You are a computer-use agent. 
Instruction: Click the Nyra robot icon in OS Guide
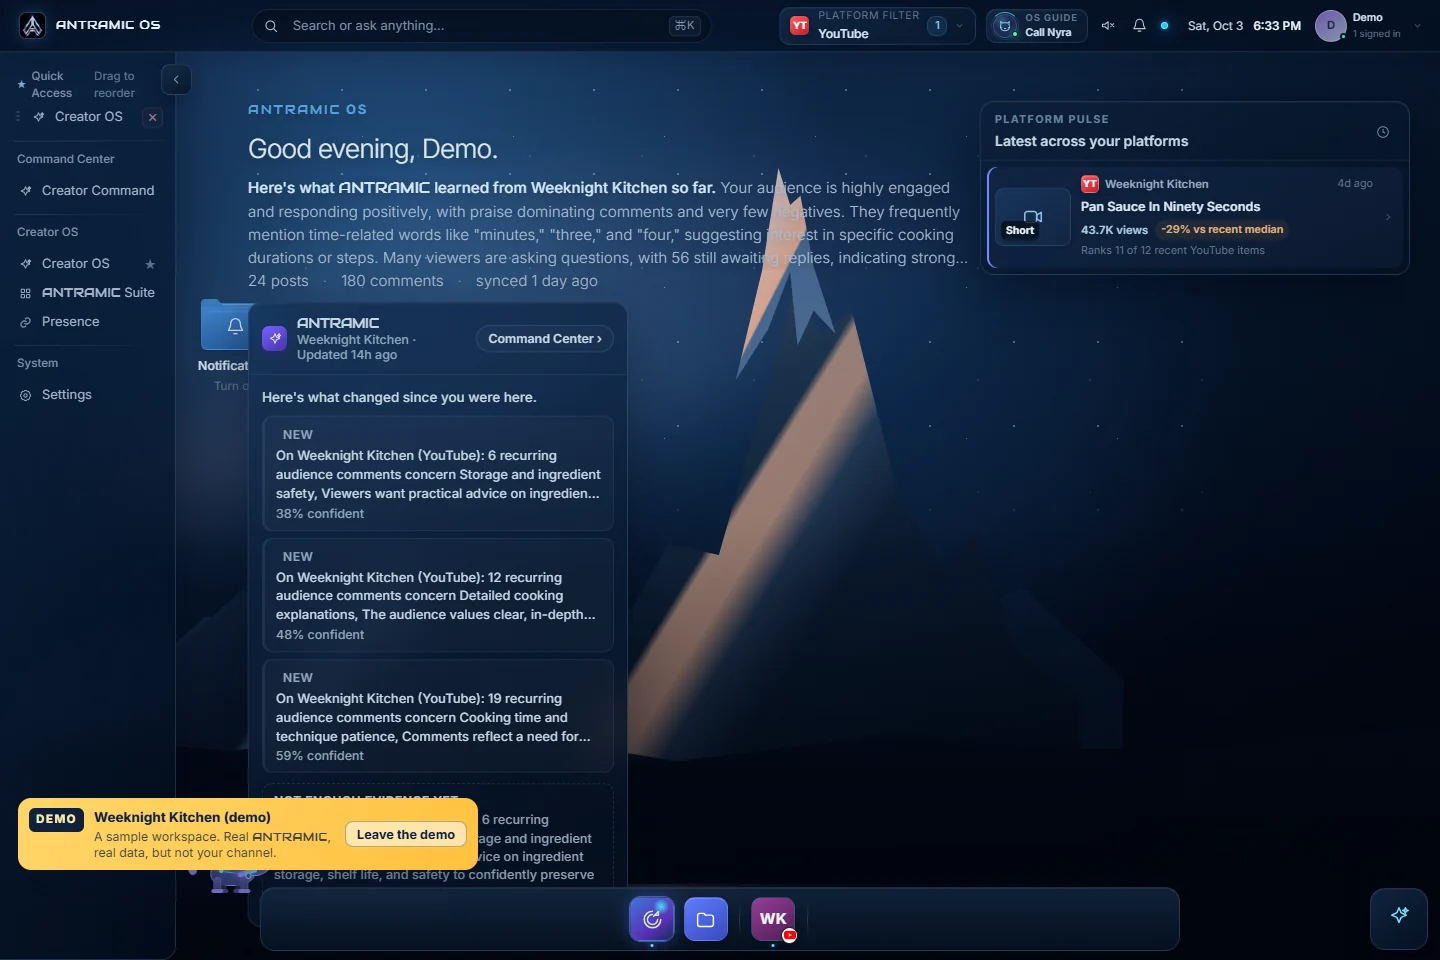coord(1005,26)
